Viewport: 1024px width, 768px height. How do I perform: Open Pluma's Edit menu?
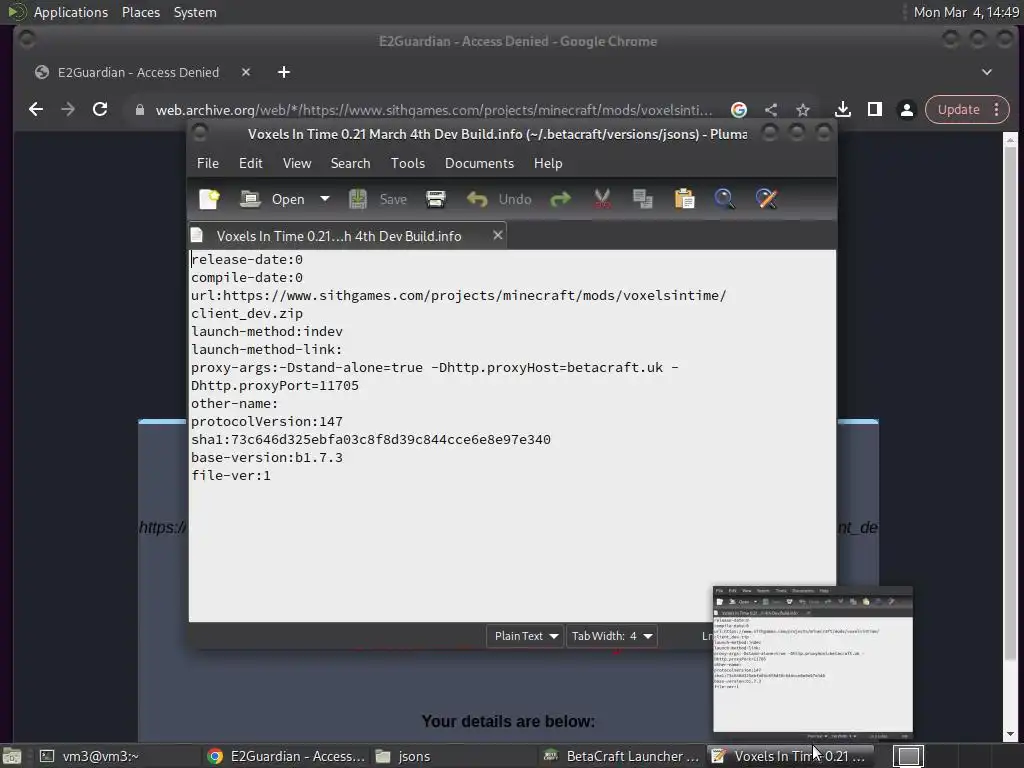coord(251,163)
